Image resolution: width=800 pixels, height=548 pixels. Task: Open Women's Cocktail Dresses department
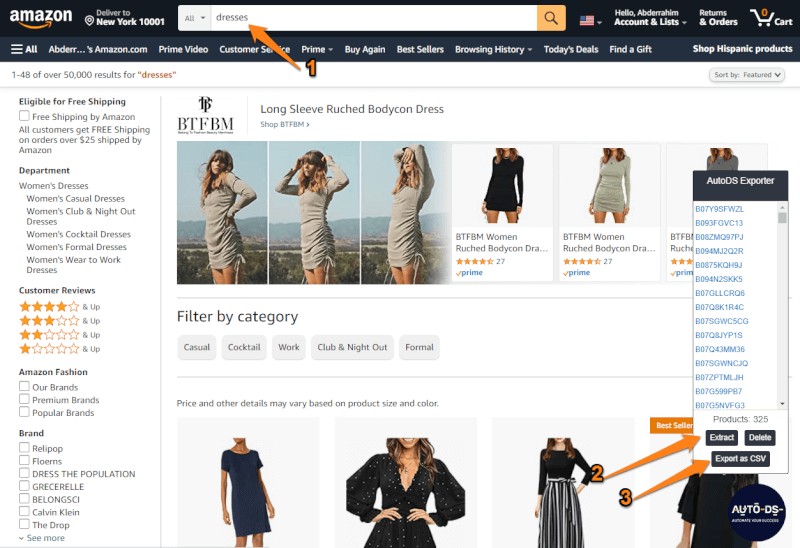tap(79, 234)
